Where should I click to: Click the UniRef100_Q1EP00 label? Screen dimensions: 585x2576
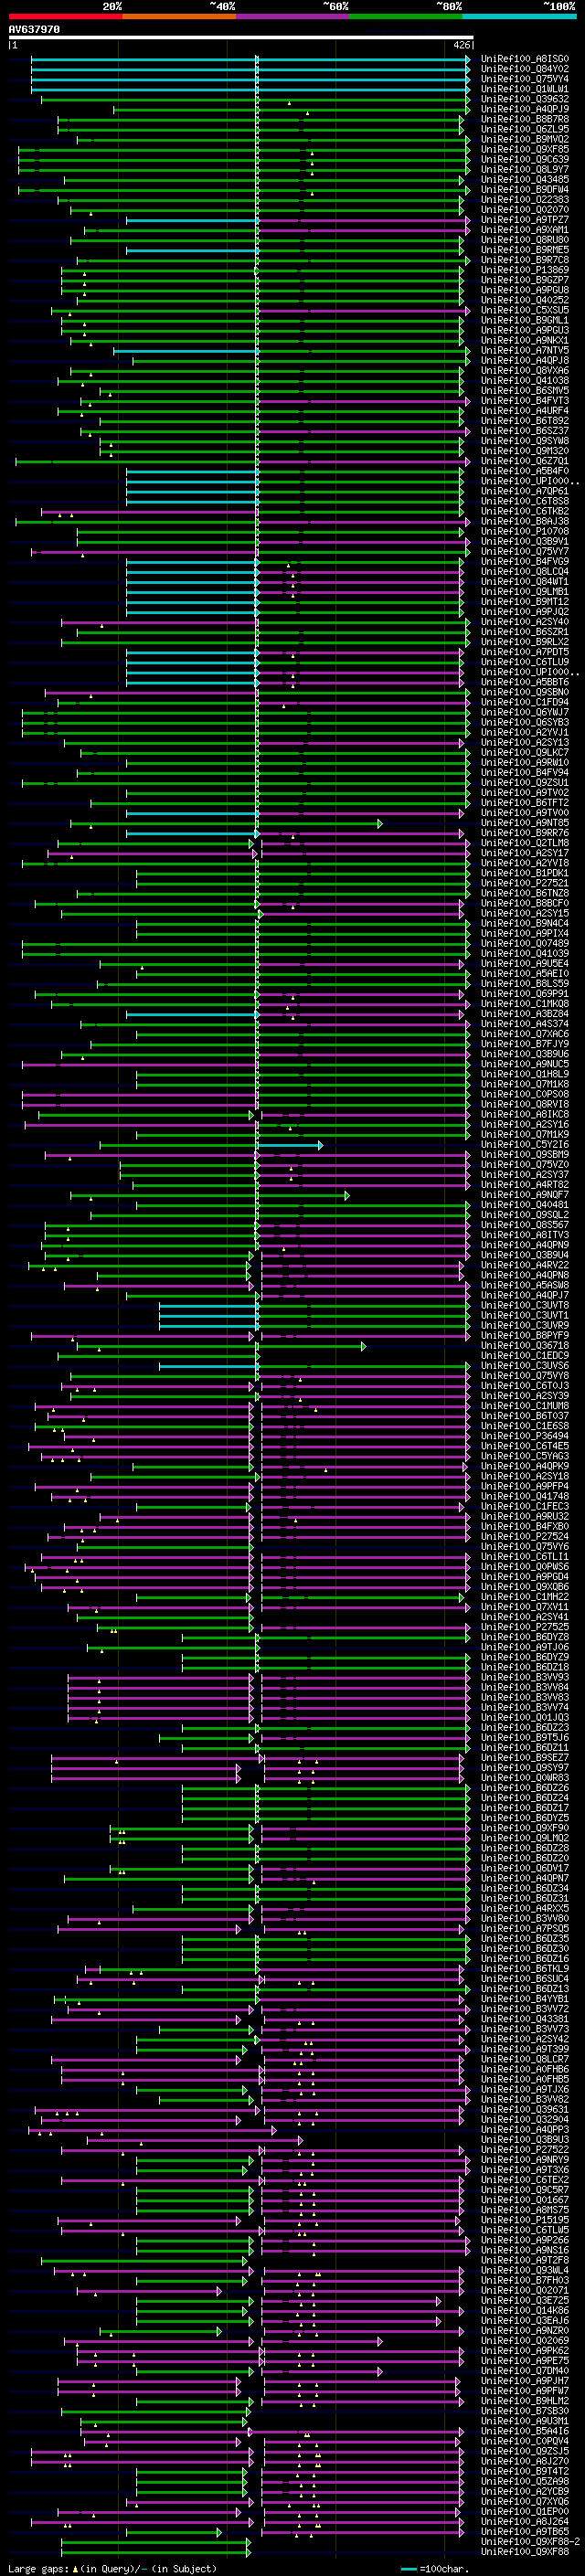525,2512
